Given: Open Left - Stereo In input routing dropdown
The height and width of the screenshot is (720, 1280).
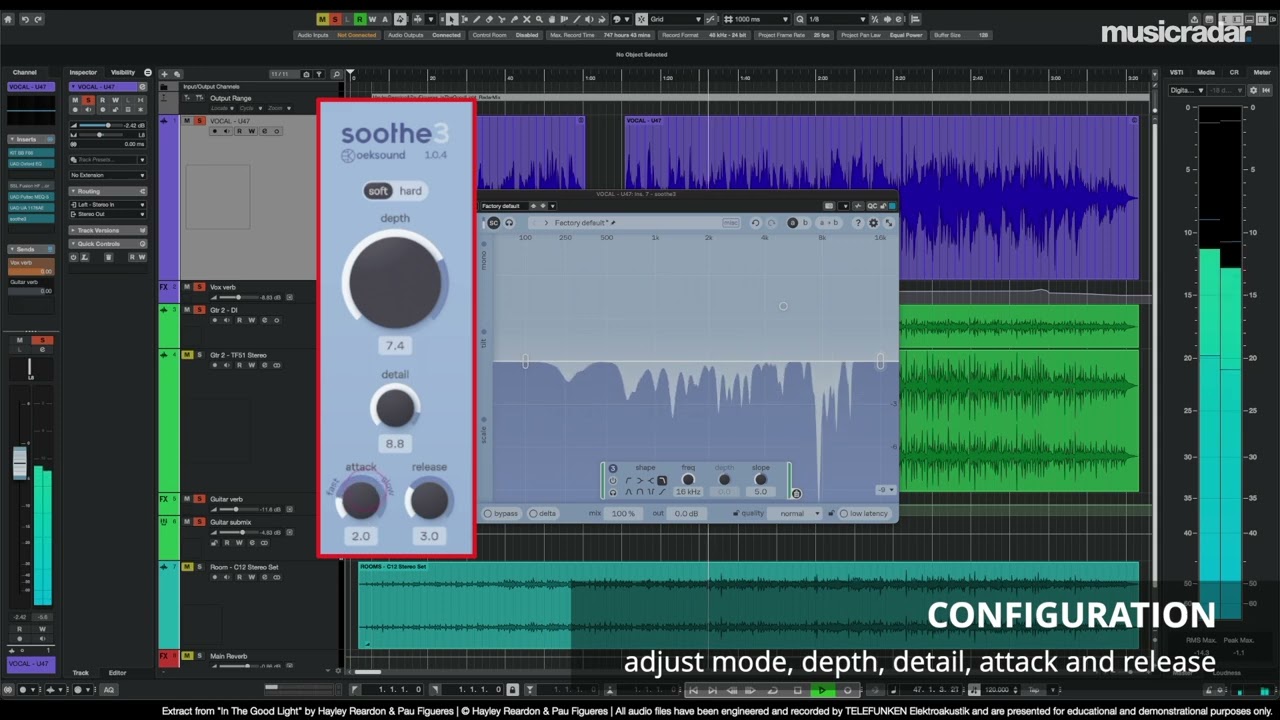Looking at the screenshot, I should 108,205.
